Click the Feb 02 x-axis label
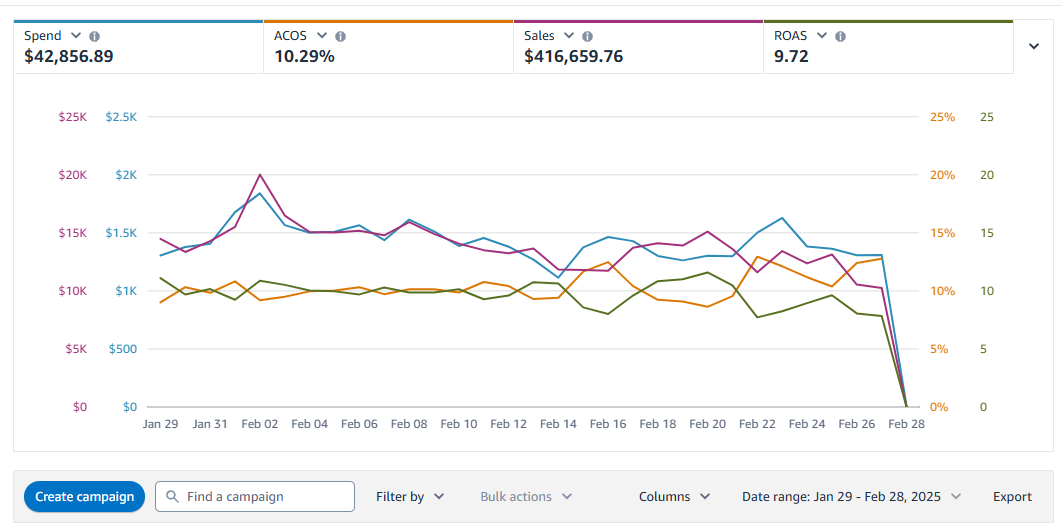The height and width of the screenshot is (523, 1062). pos(260,424)
